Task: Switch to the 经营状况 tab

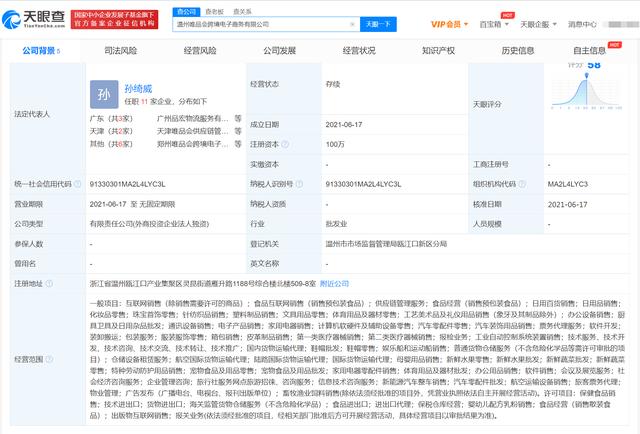Action: (x=359, y=51)
